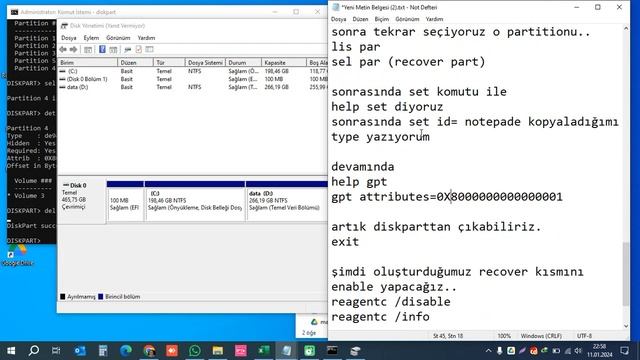Sort by Durum column header
This screenshot has width=640, height=360.
[x=243, y=62]
